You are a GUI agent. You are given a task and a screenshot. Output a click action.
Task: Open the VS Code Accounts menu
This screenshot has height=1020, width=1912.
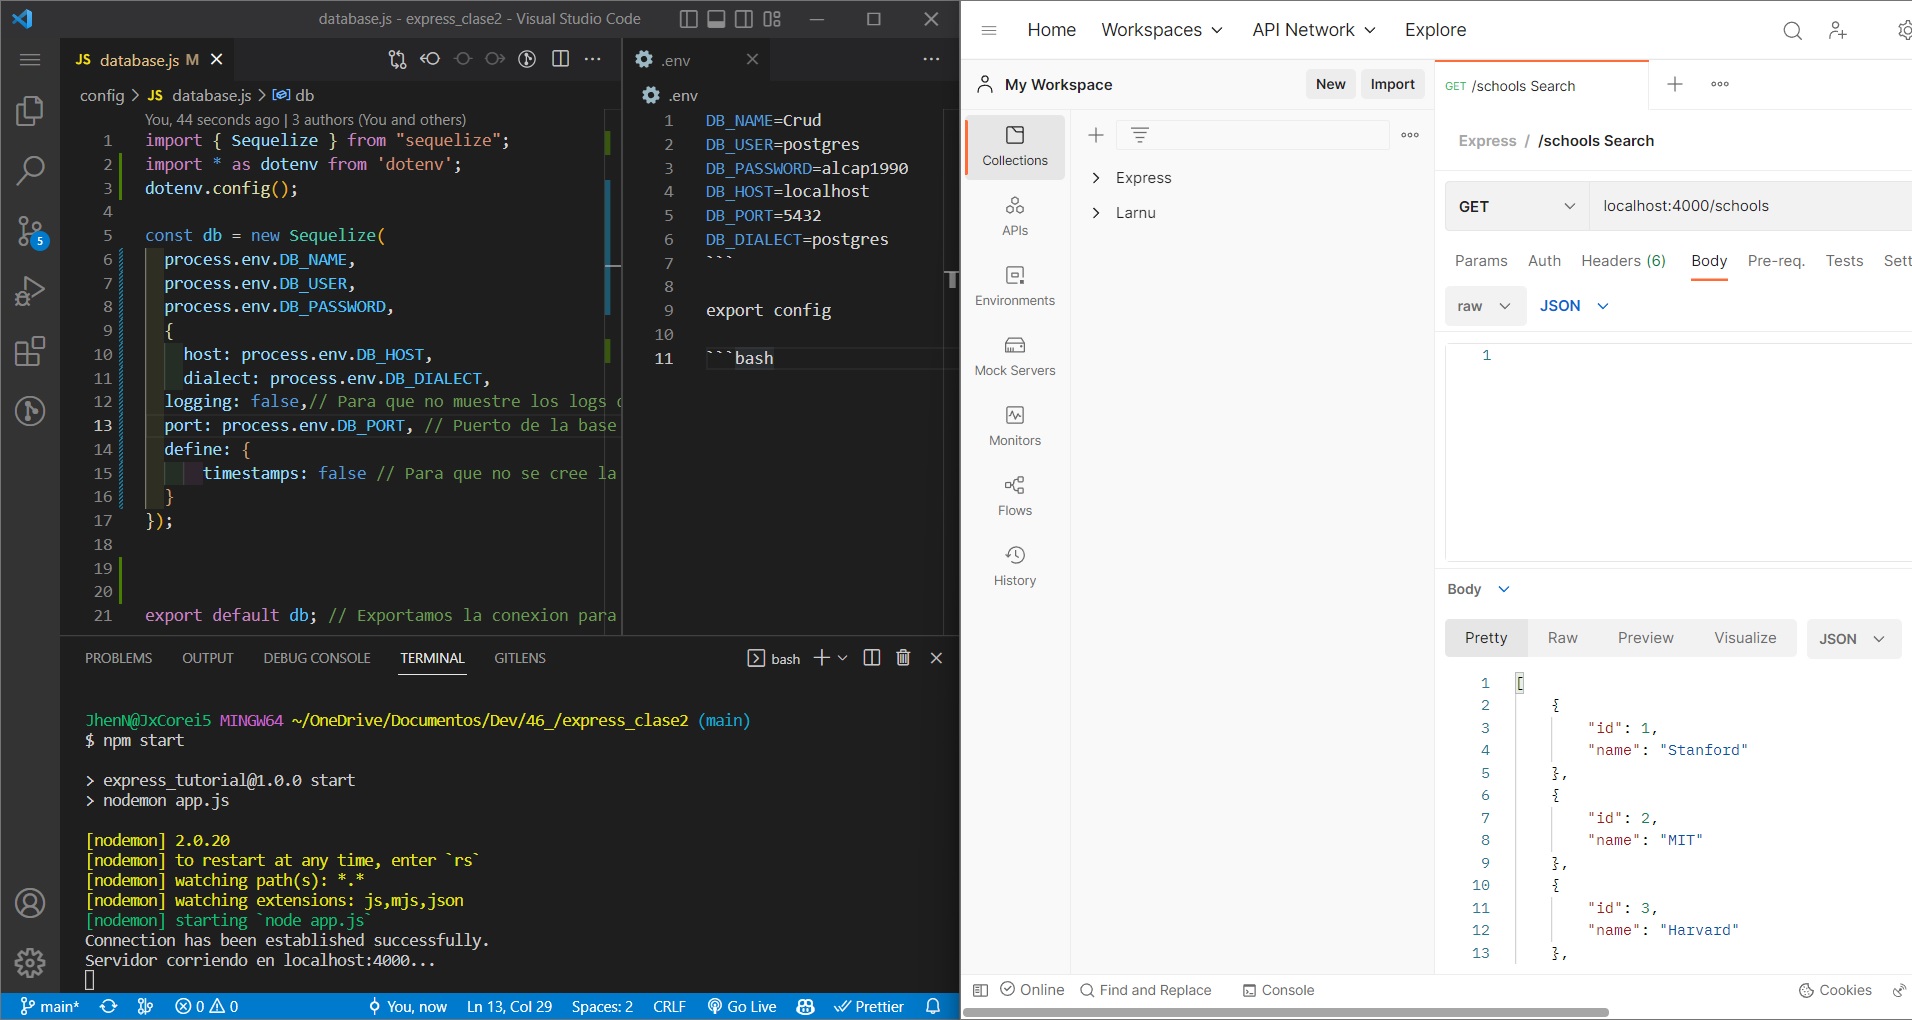[x=30, y=903]
